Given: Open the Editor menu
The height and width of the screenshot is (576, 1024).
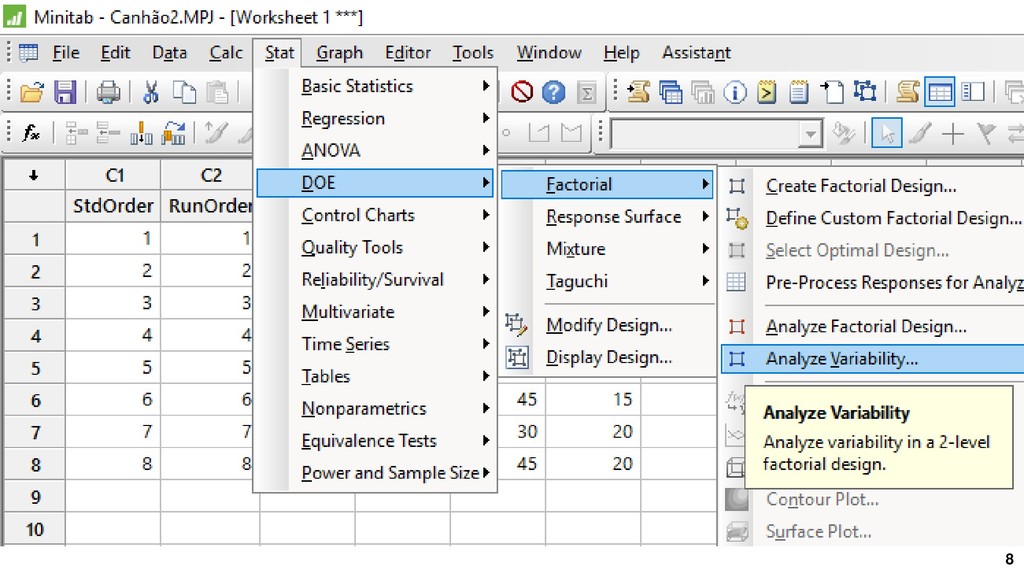Looking at the screenshot, I should (x=408, y=52).
